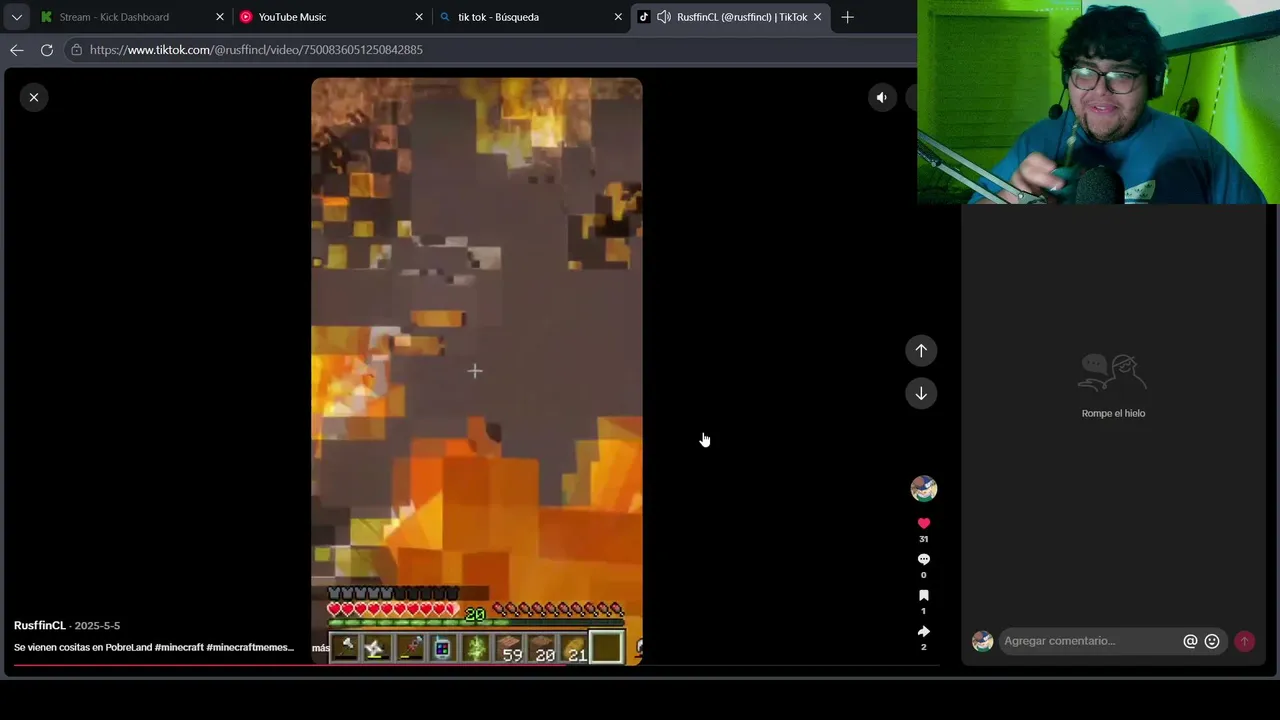Click your avatar beside the comment field
1280x720 pixels.
click(x=983, y=641)
